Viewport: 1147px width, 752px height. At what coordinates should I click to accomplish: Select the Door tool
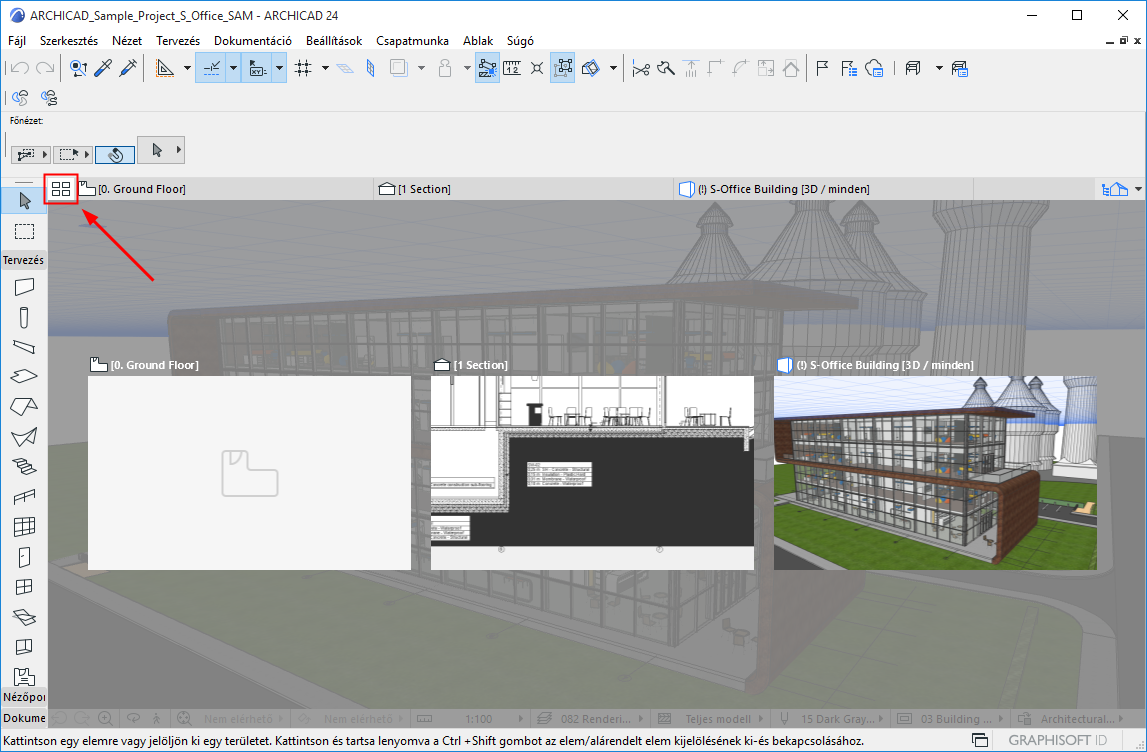(x=24, y=557)
